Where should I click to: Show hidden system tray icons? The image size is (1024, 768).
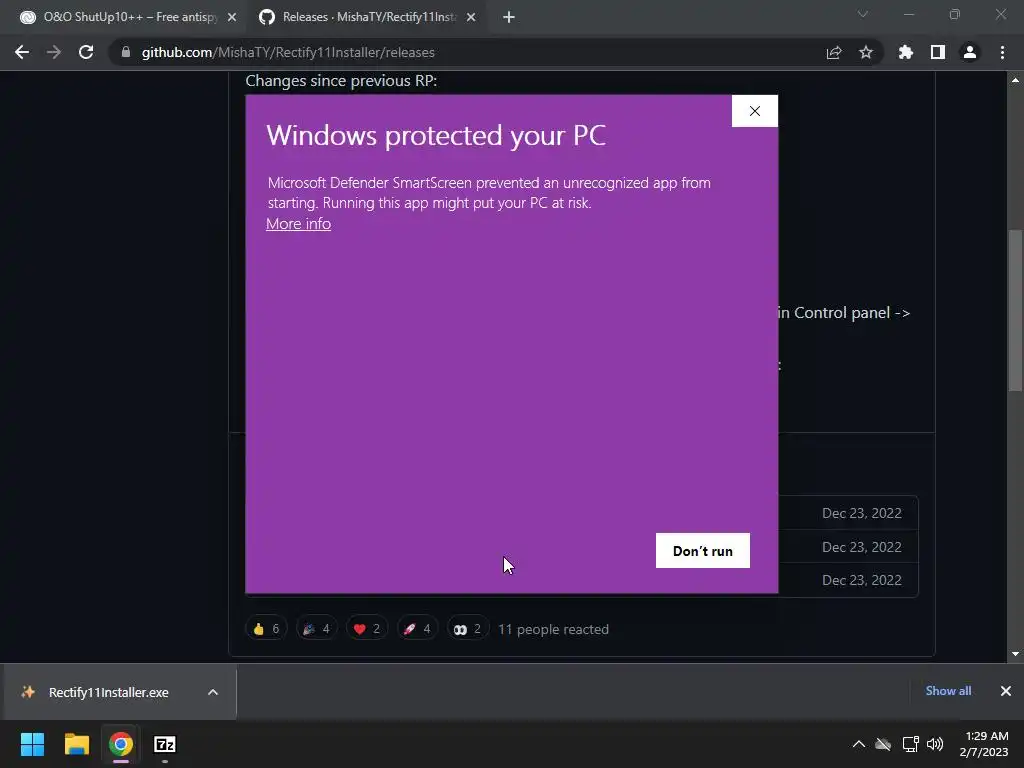pos(859,744)
